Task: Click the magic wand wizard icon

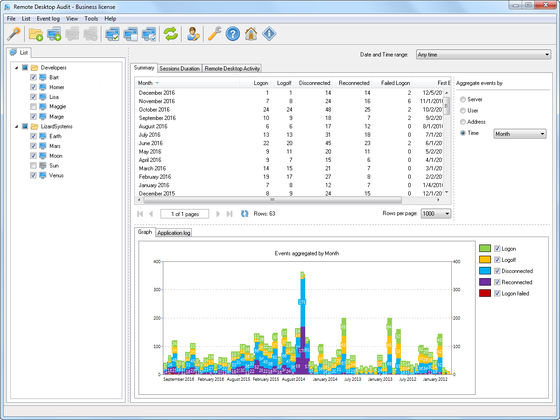Action: click(x=14, y=34)
